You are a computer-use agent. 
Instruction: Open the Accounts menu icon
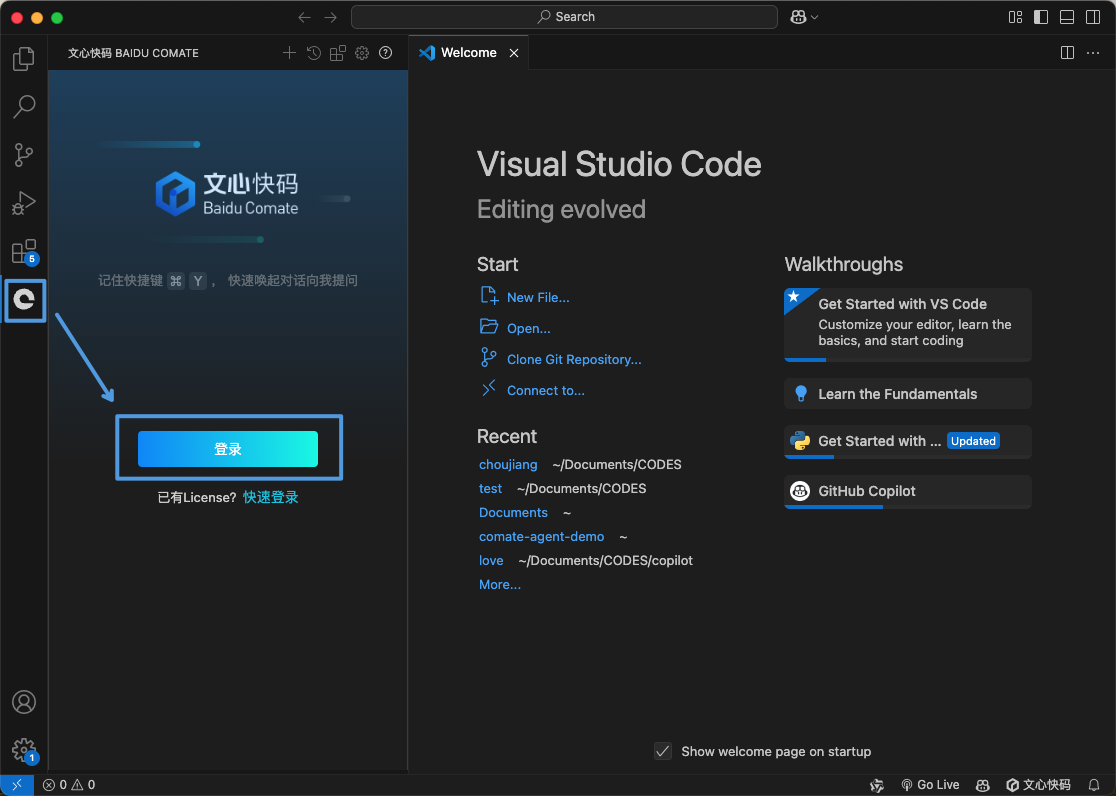(x=23, y=702)
